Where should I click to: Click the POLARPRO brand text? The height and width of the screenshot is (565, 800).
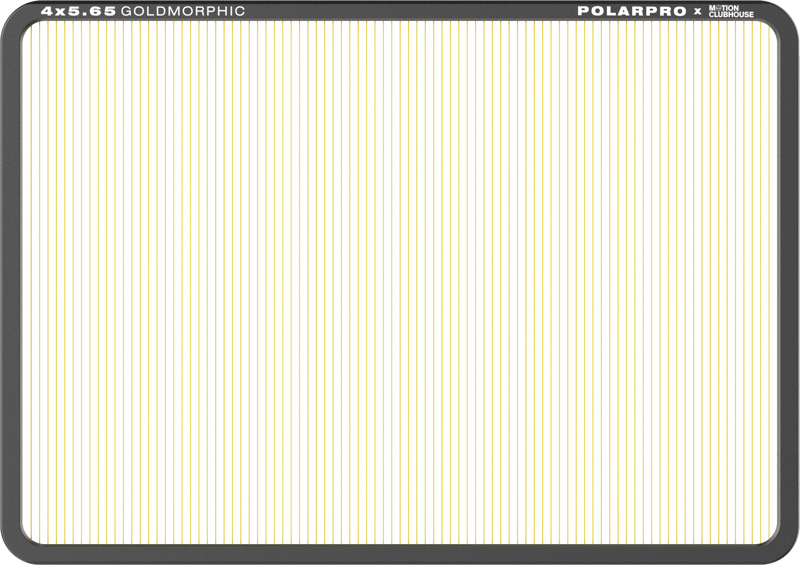tap(632, 11)
